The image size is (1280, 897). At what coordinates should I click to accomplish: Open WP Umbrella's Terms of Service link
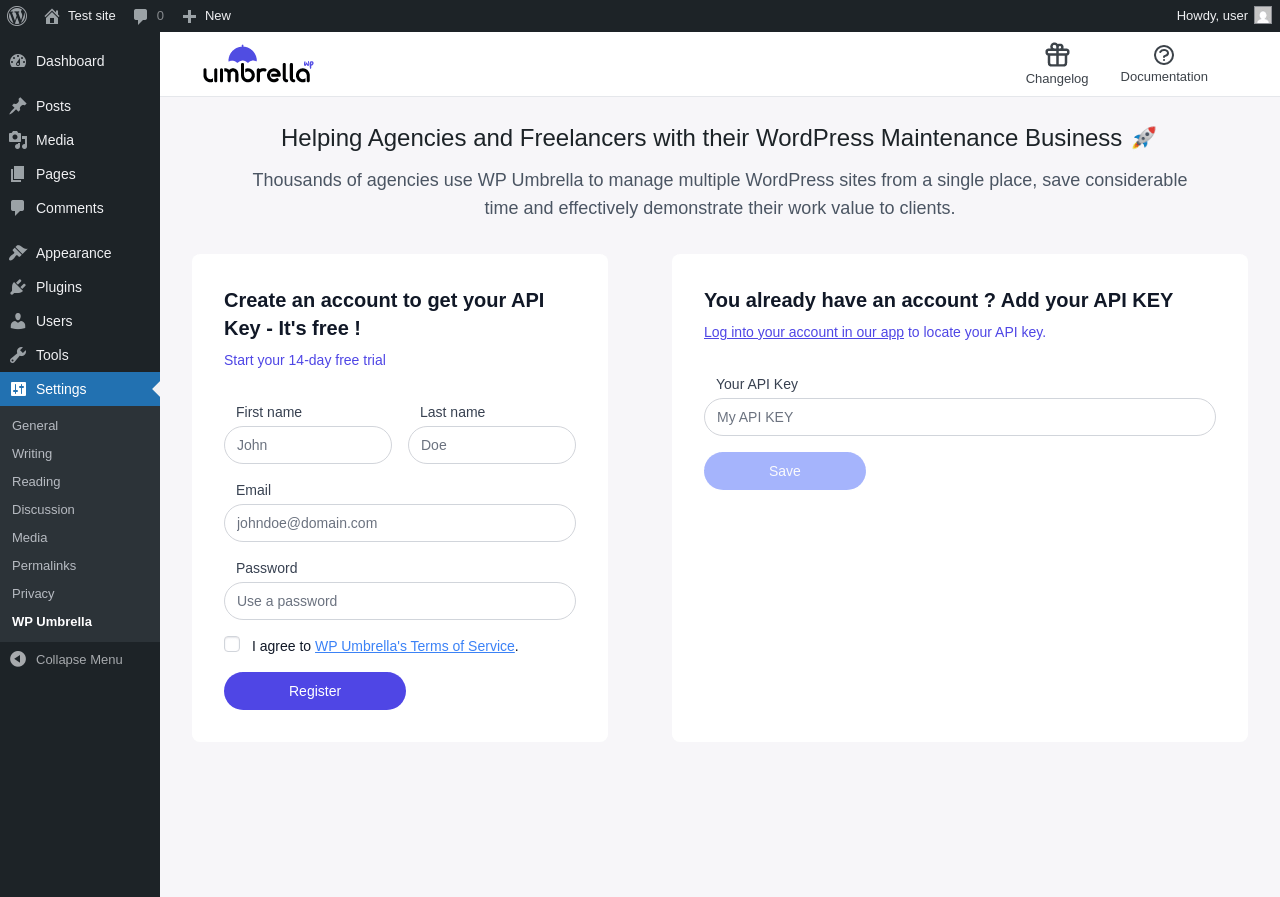click(x=415, y=646)
